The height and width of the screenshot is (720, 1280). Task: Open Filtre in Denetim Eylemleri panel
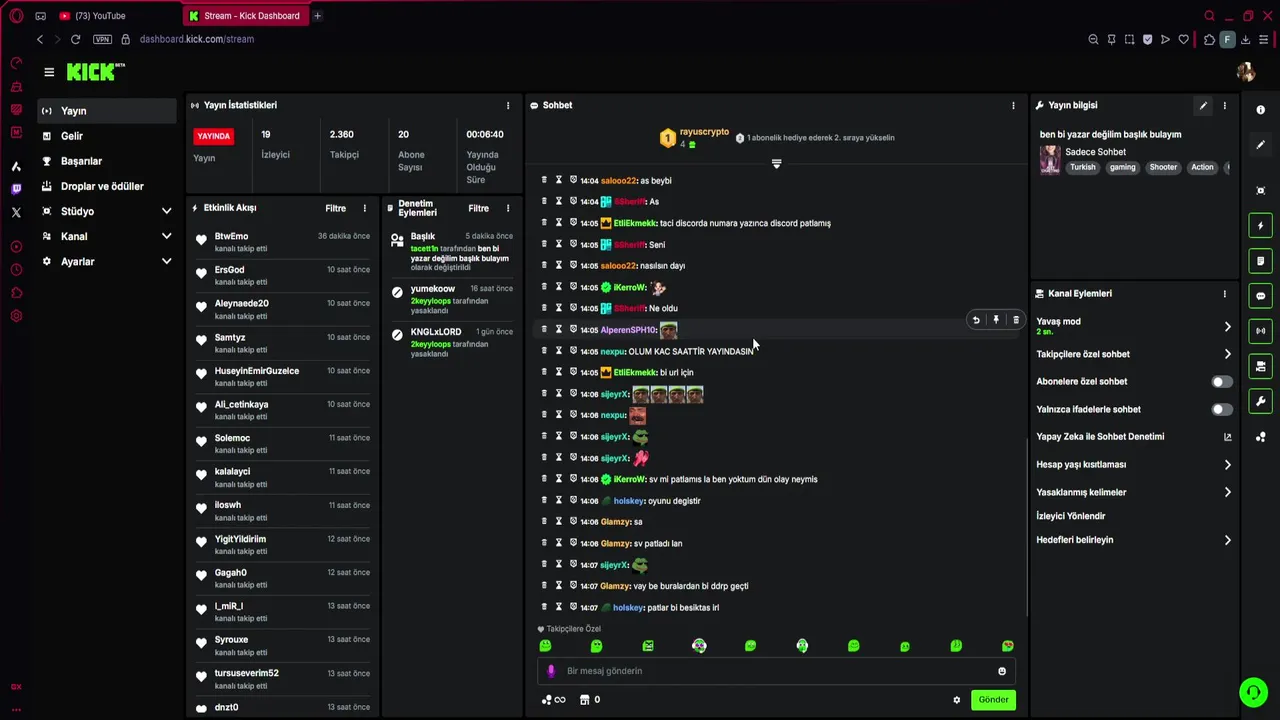click(x=479, y=208)
